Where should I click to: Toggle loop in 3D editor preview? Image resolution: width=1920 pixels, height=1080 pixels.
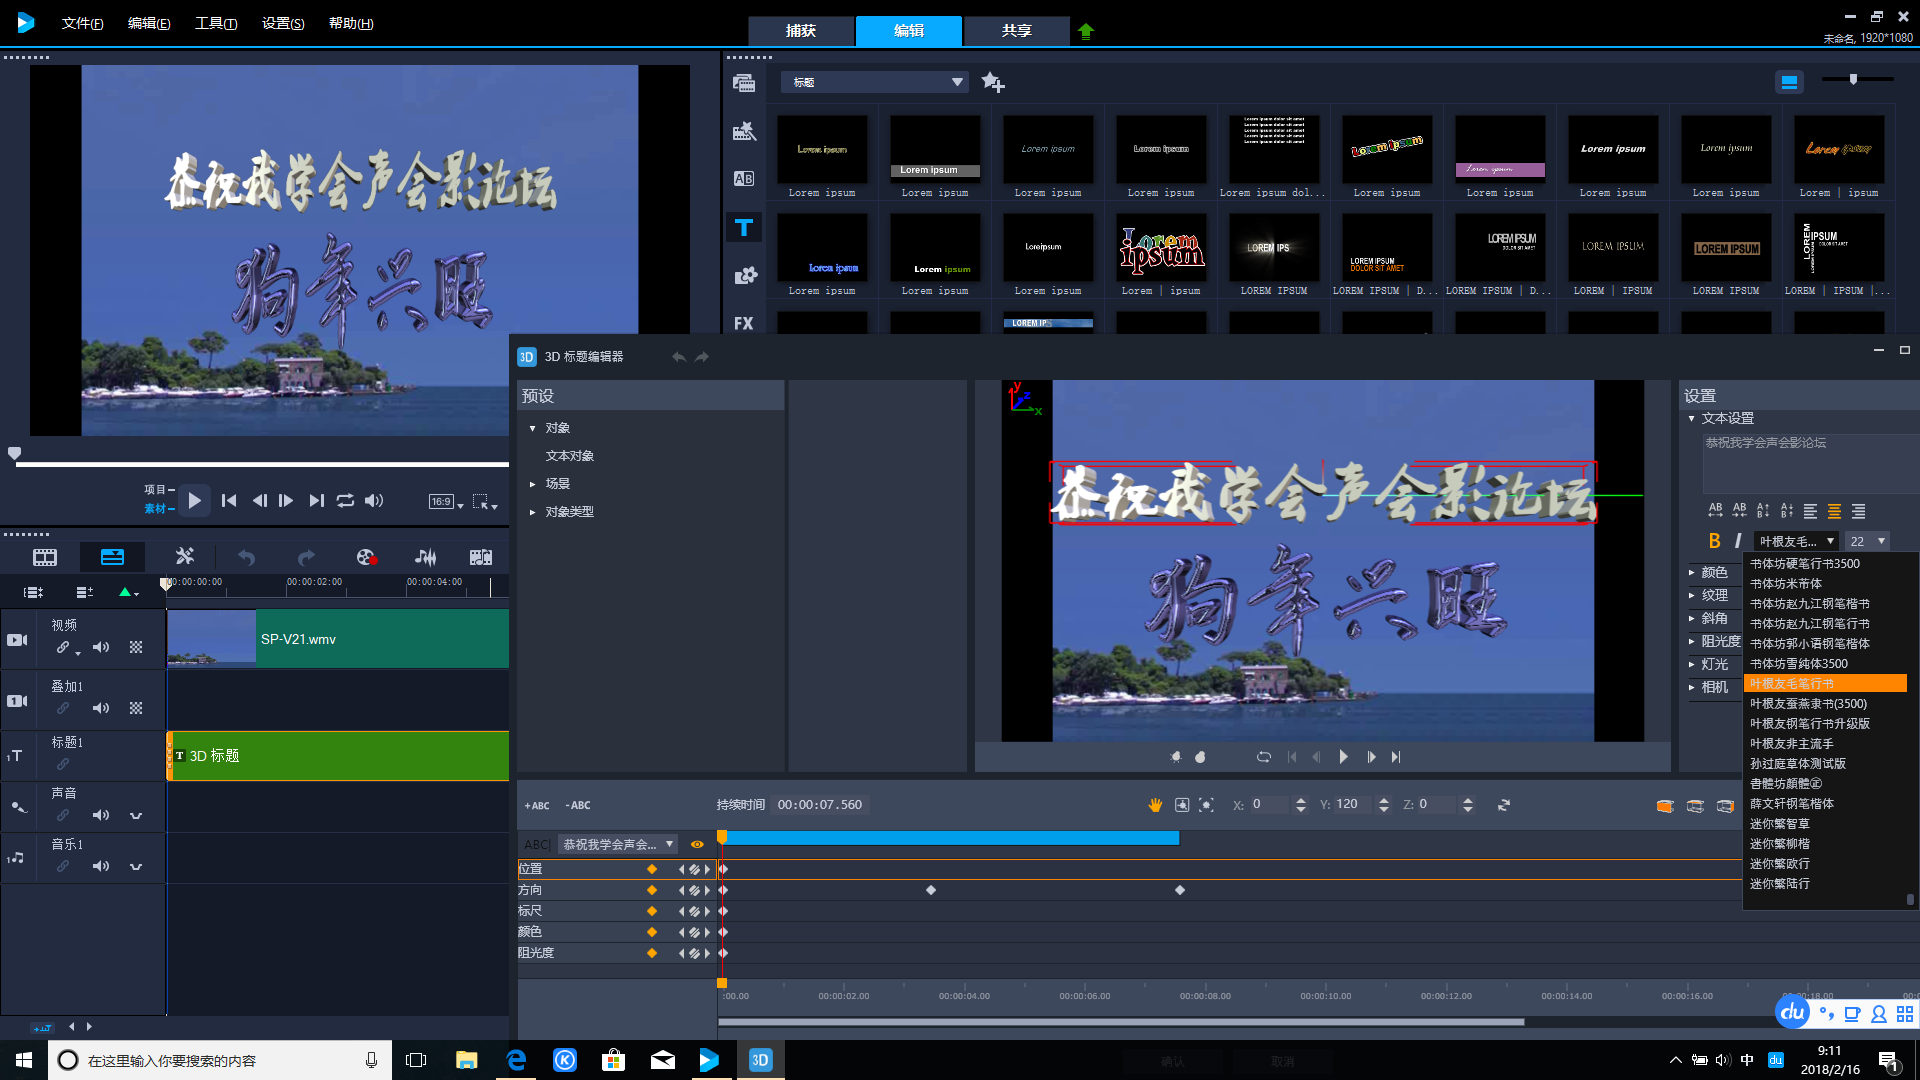[x=1264, y=757]
